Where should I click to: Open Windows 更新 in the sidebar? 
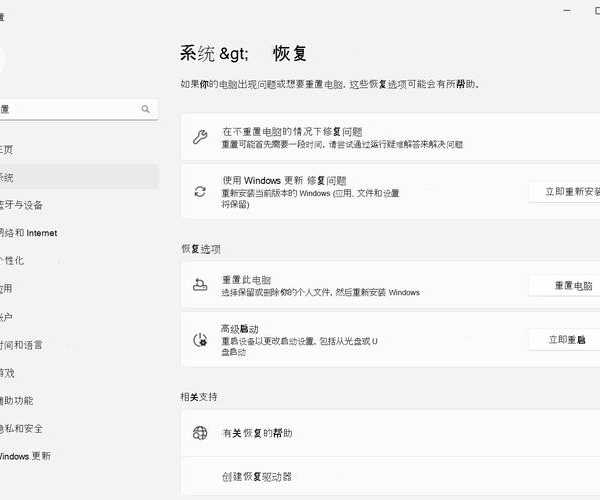tap(78, 456)
